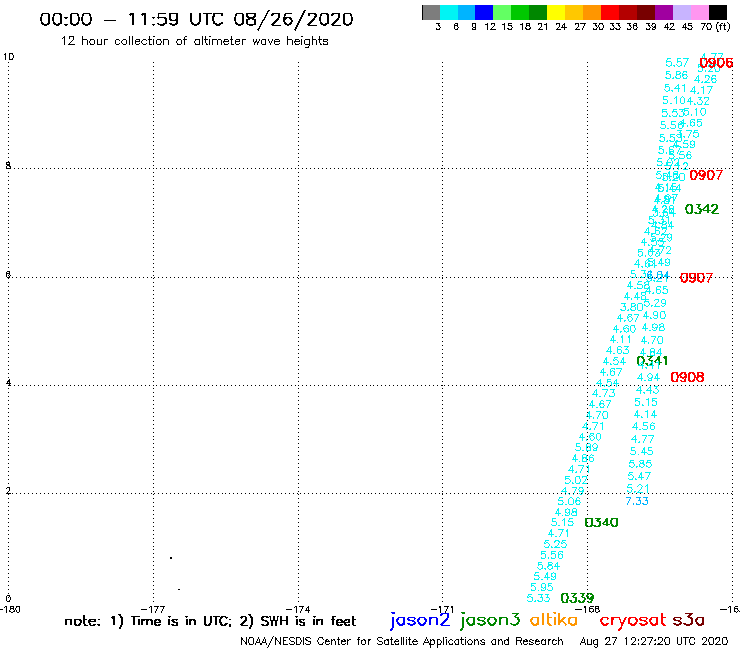Click the cryosat satellite label
The image size is (740, 650).
tap(633, 620)
